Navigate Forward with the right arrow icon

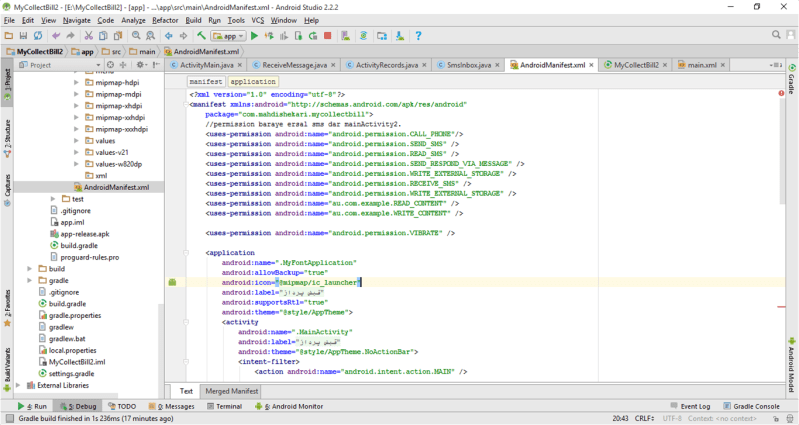tap(183, 36)
